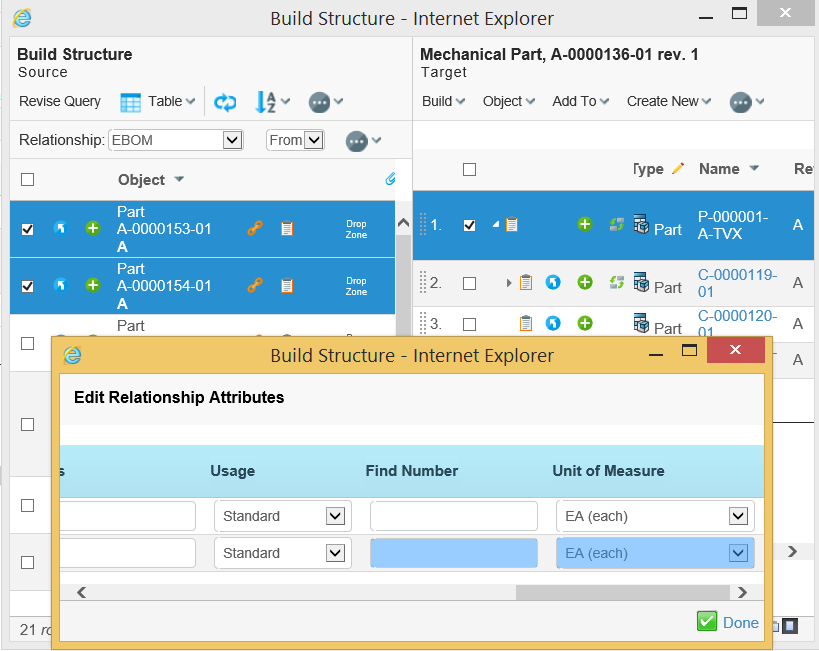Click the first row Find Number field

pos(453,516)
